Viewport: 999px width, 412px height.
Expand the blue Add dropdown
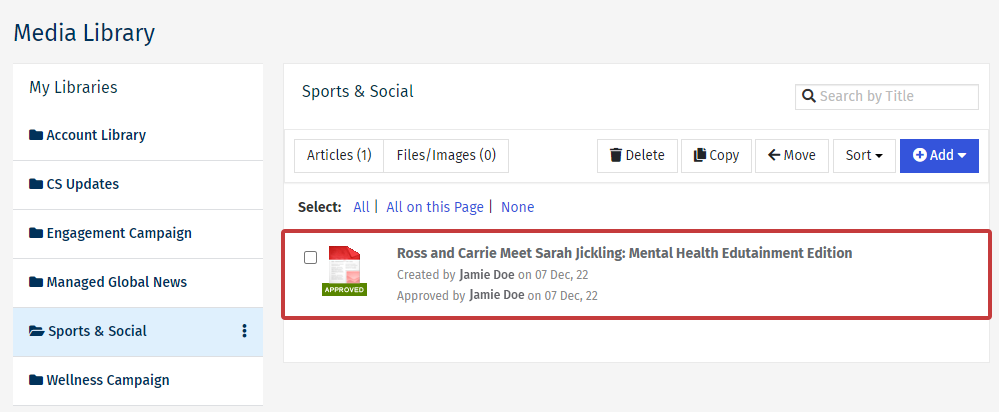click(x=939, y=155)
